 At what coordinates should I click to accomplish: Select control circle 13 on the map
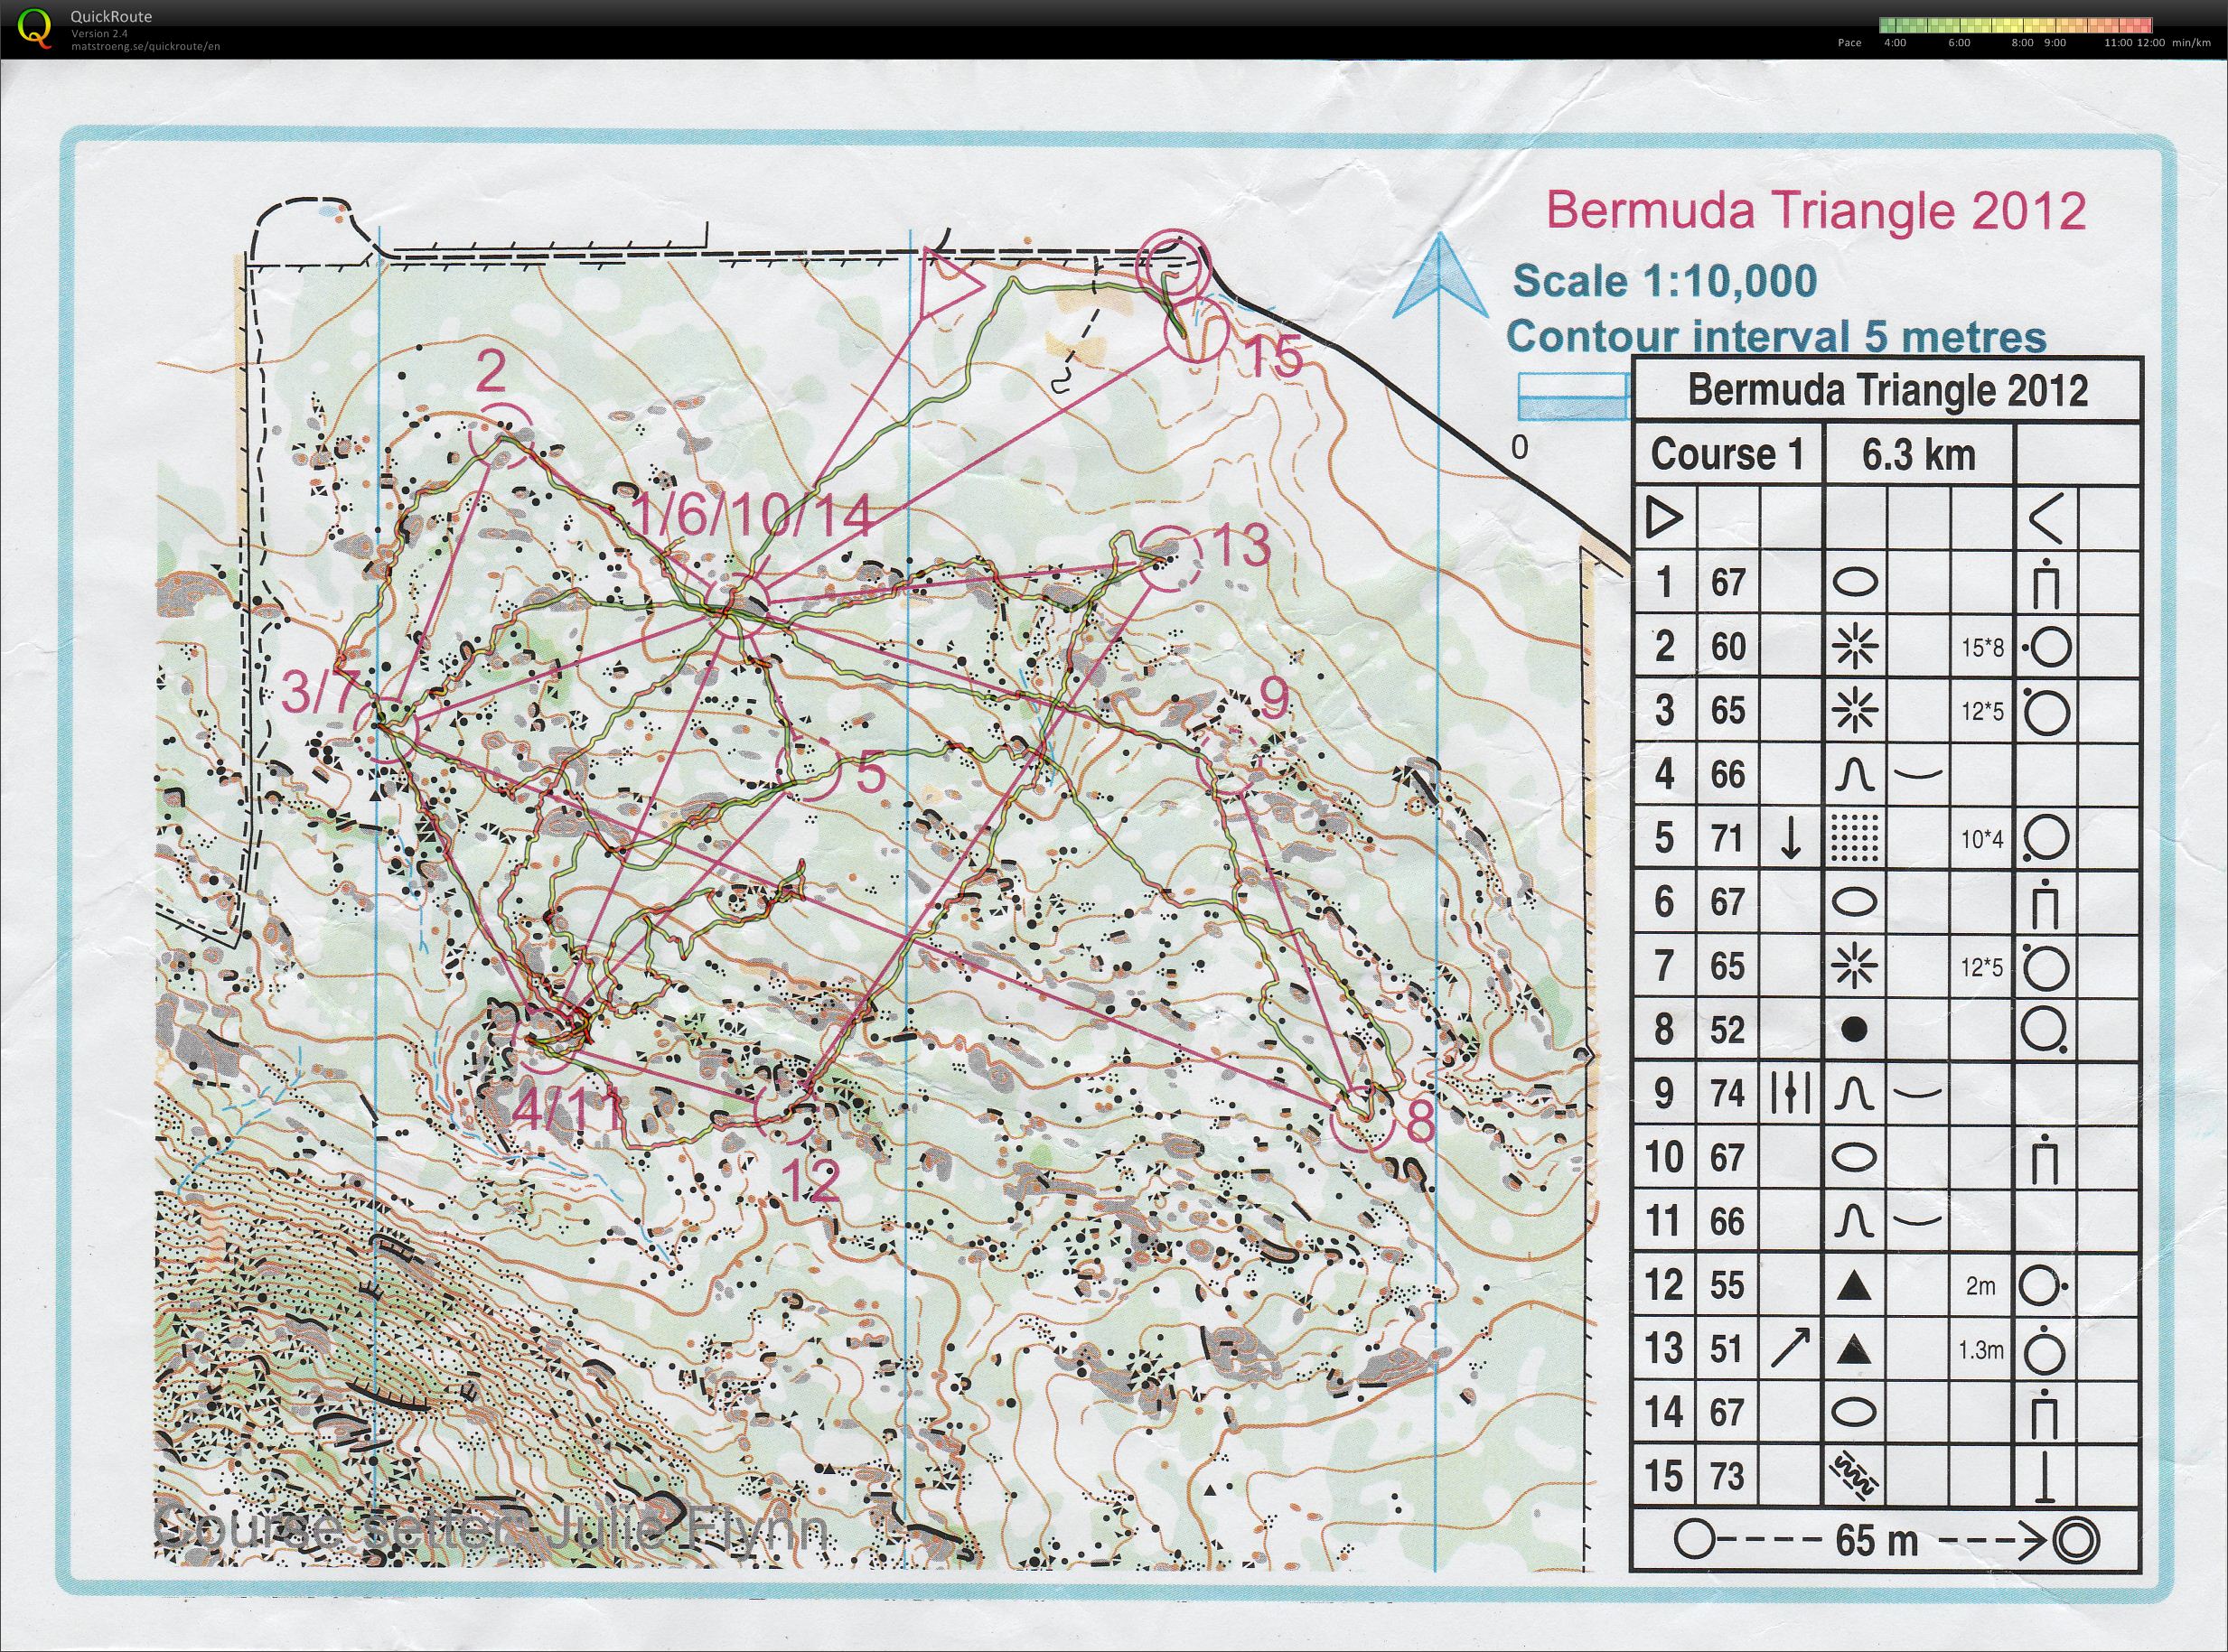[x=1171, y=561]
